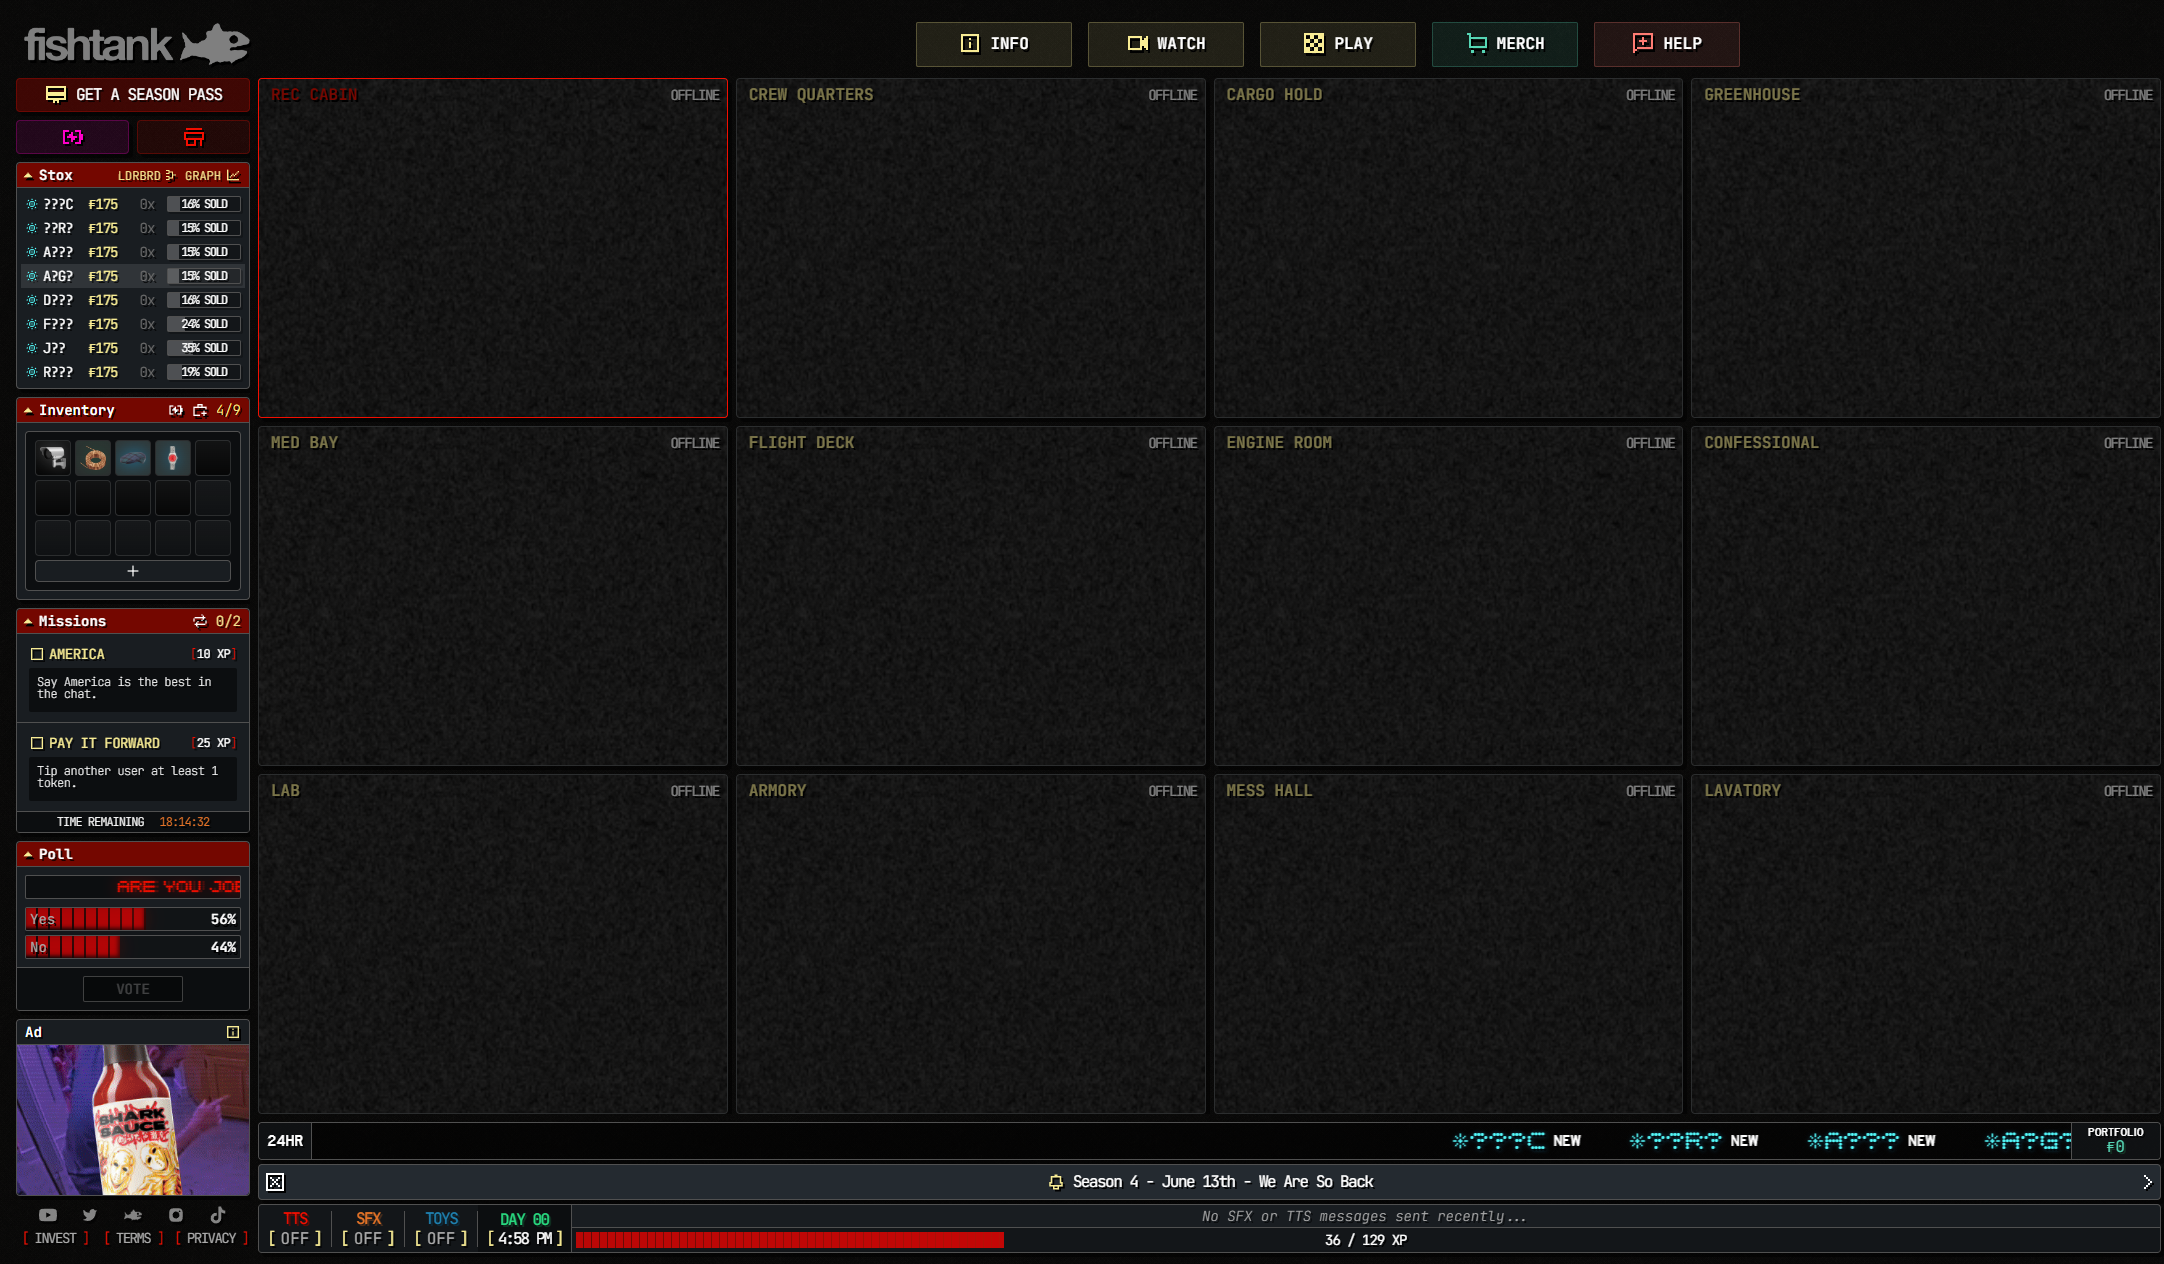Open the Stox leaderboard (LDRBRD)
Screen dimensions: 2164x1264
tap(146, 176)
